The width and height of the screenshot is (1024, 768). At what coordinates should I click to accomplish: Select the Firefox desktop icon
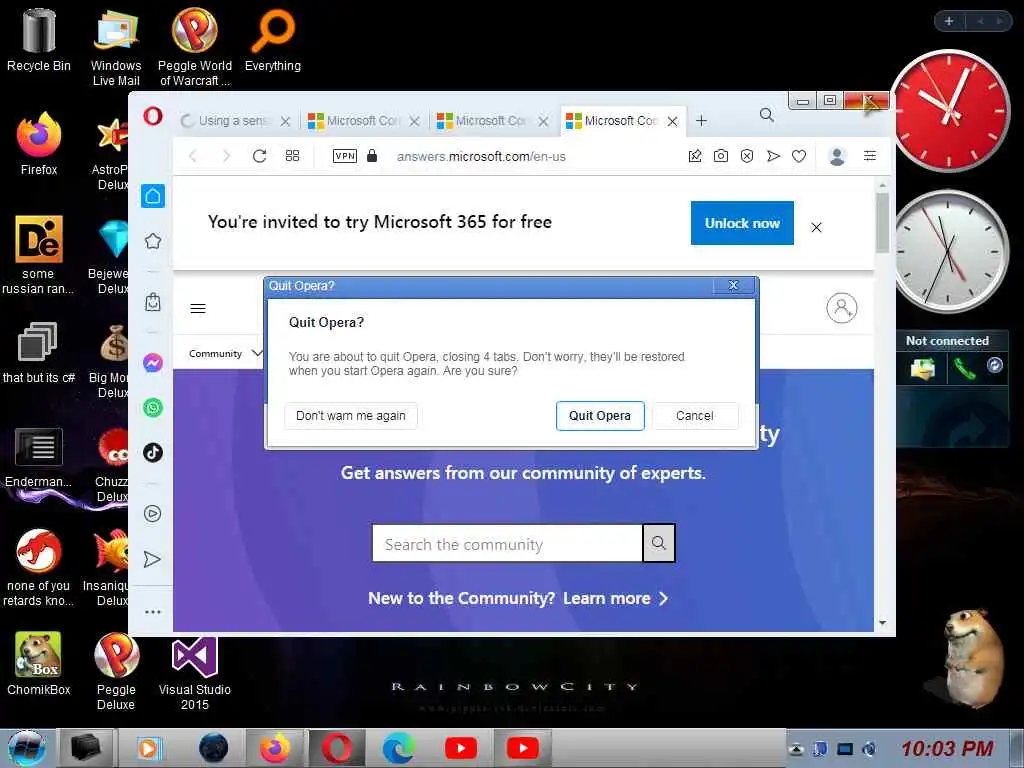pos(39,144)
